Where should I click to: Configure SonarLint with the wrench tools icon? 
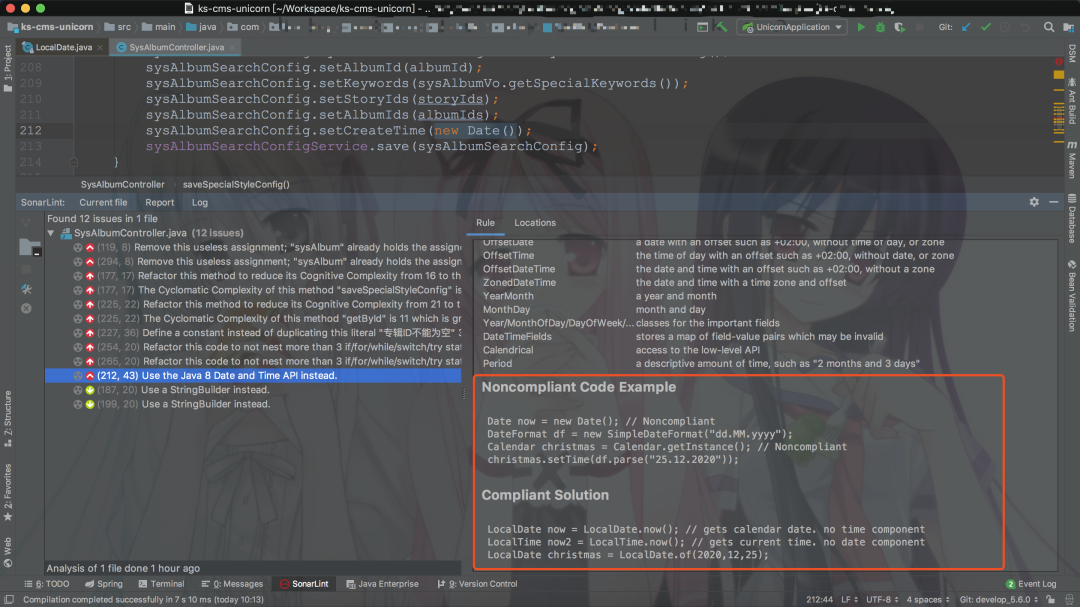coord(26,289)
